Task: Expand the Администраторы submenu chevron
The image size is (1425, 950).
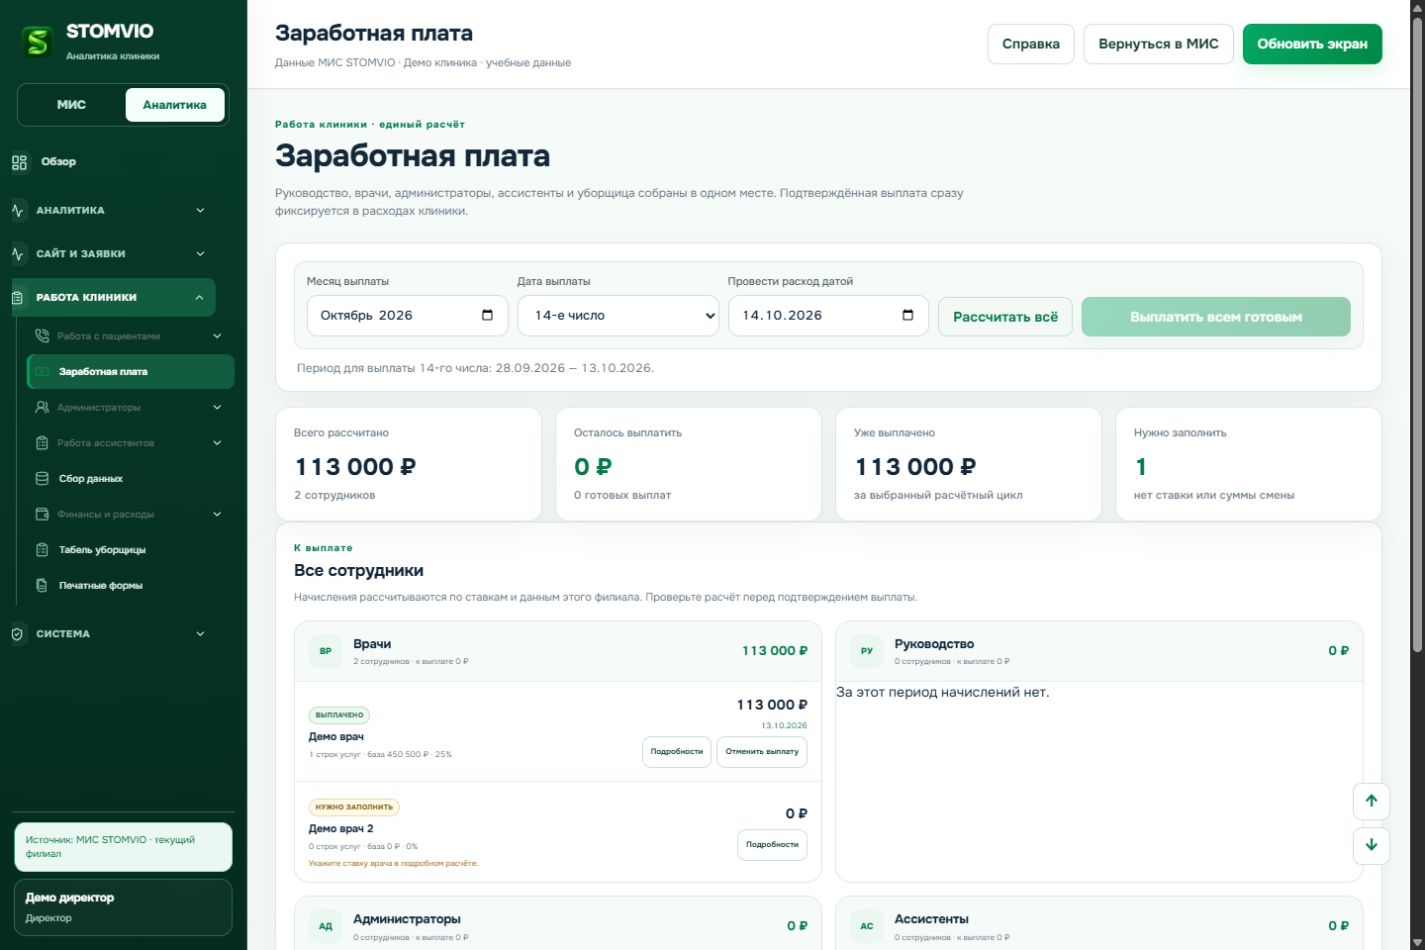Action: pyautogui.click(x=217, y=407)
